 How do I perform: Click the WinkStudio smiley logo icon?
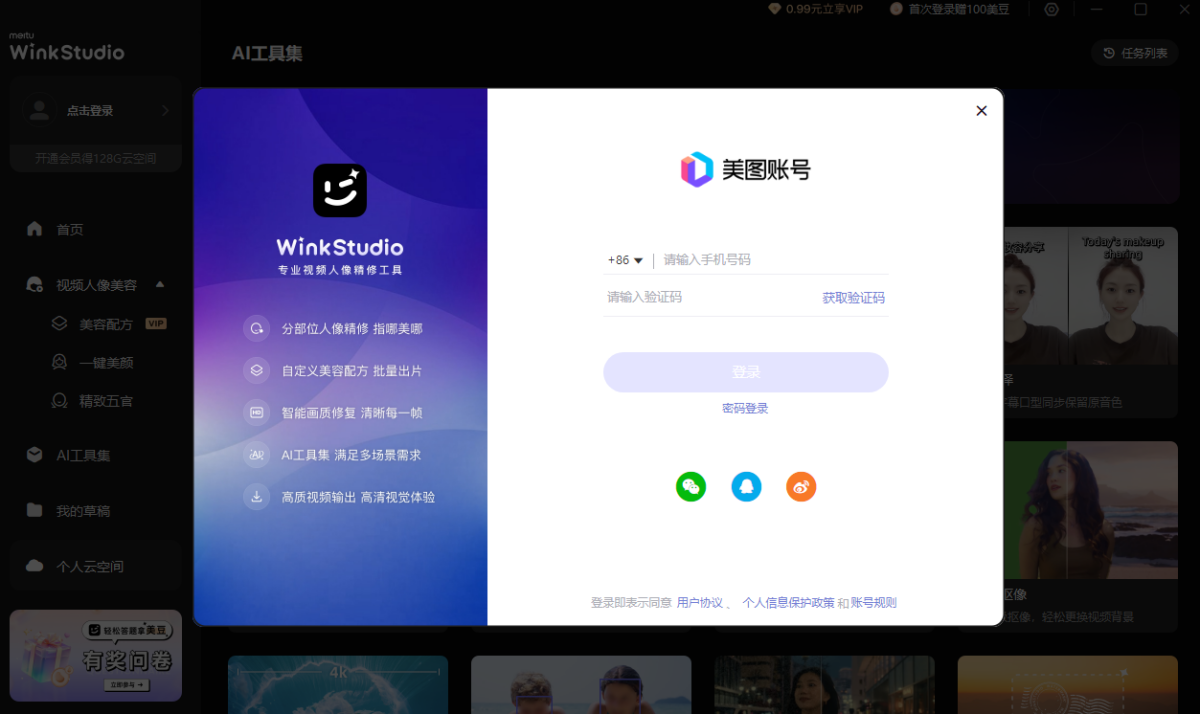(x=340, y=190)
